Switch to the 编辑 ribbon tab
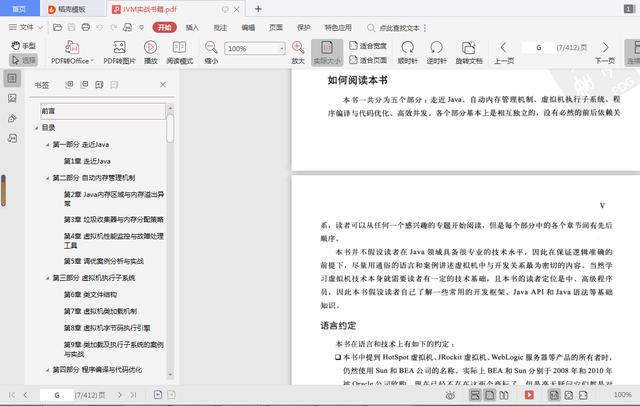The width and height of the screenshot is (640, 406). pos(248,27)
